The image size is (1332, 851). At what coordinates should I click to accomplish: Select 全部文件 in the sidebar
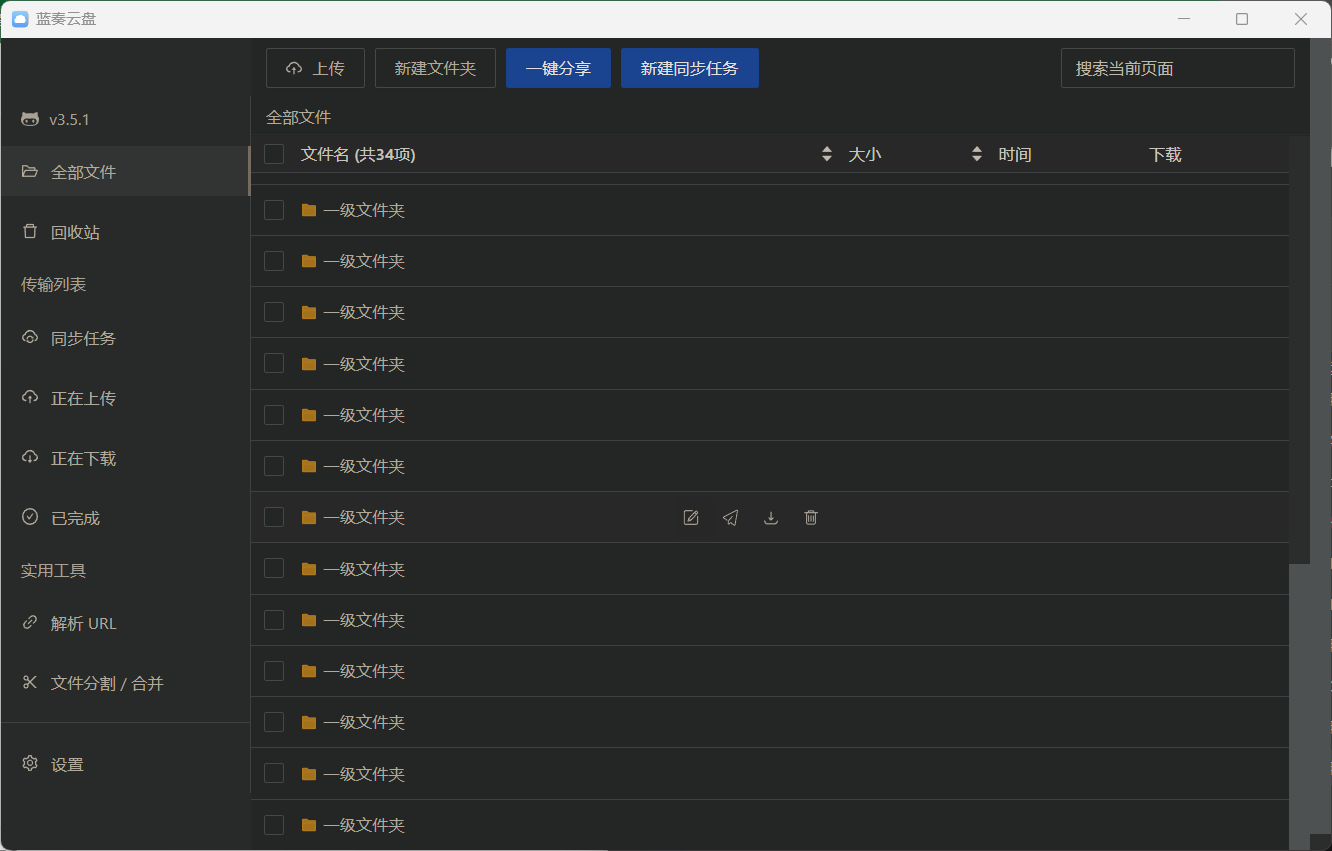(125, 172)
